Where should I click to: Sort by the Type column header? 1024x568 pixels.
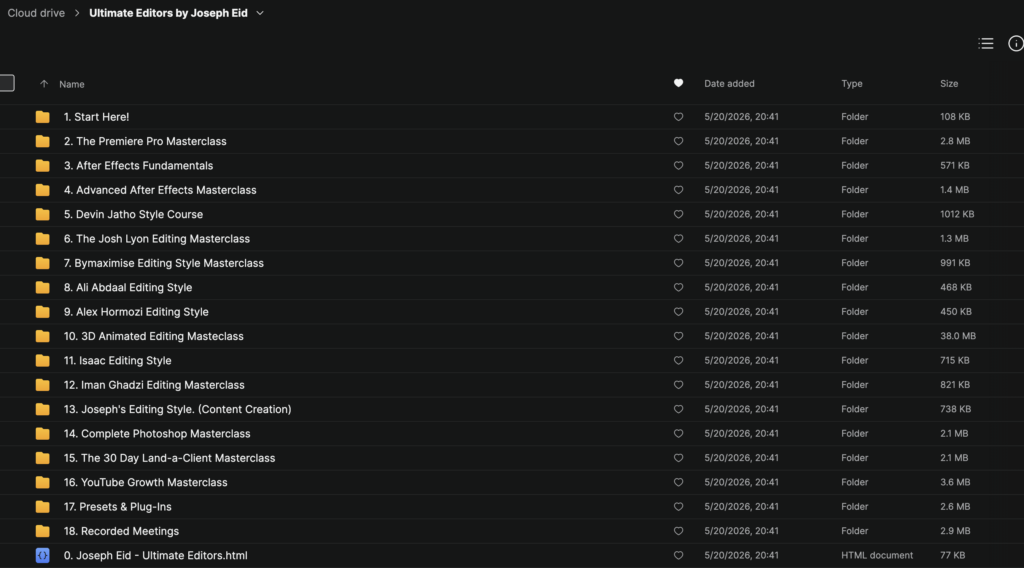pyautogui.click(x=852, y=84)
